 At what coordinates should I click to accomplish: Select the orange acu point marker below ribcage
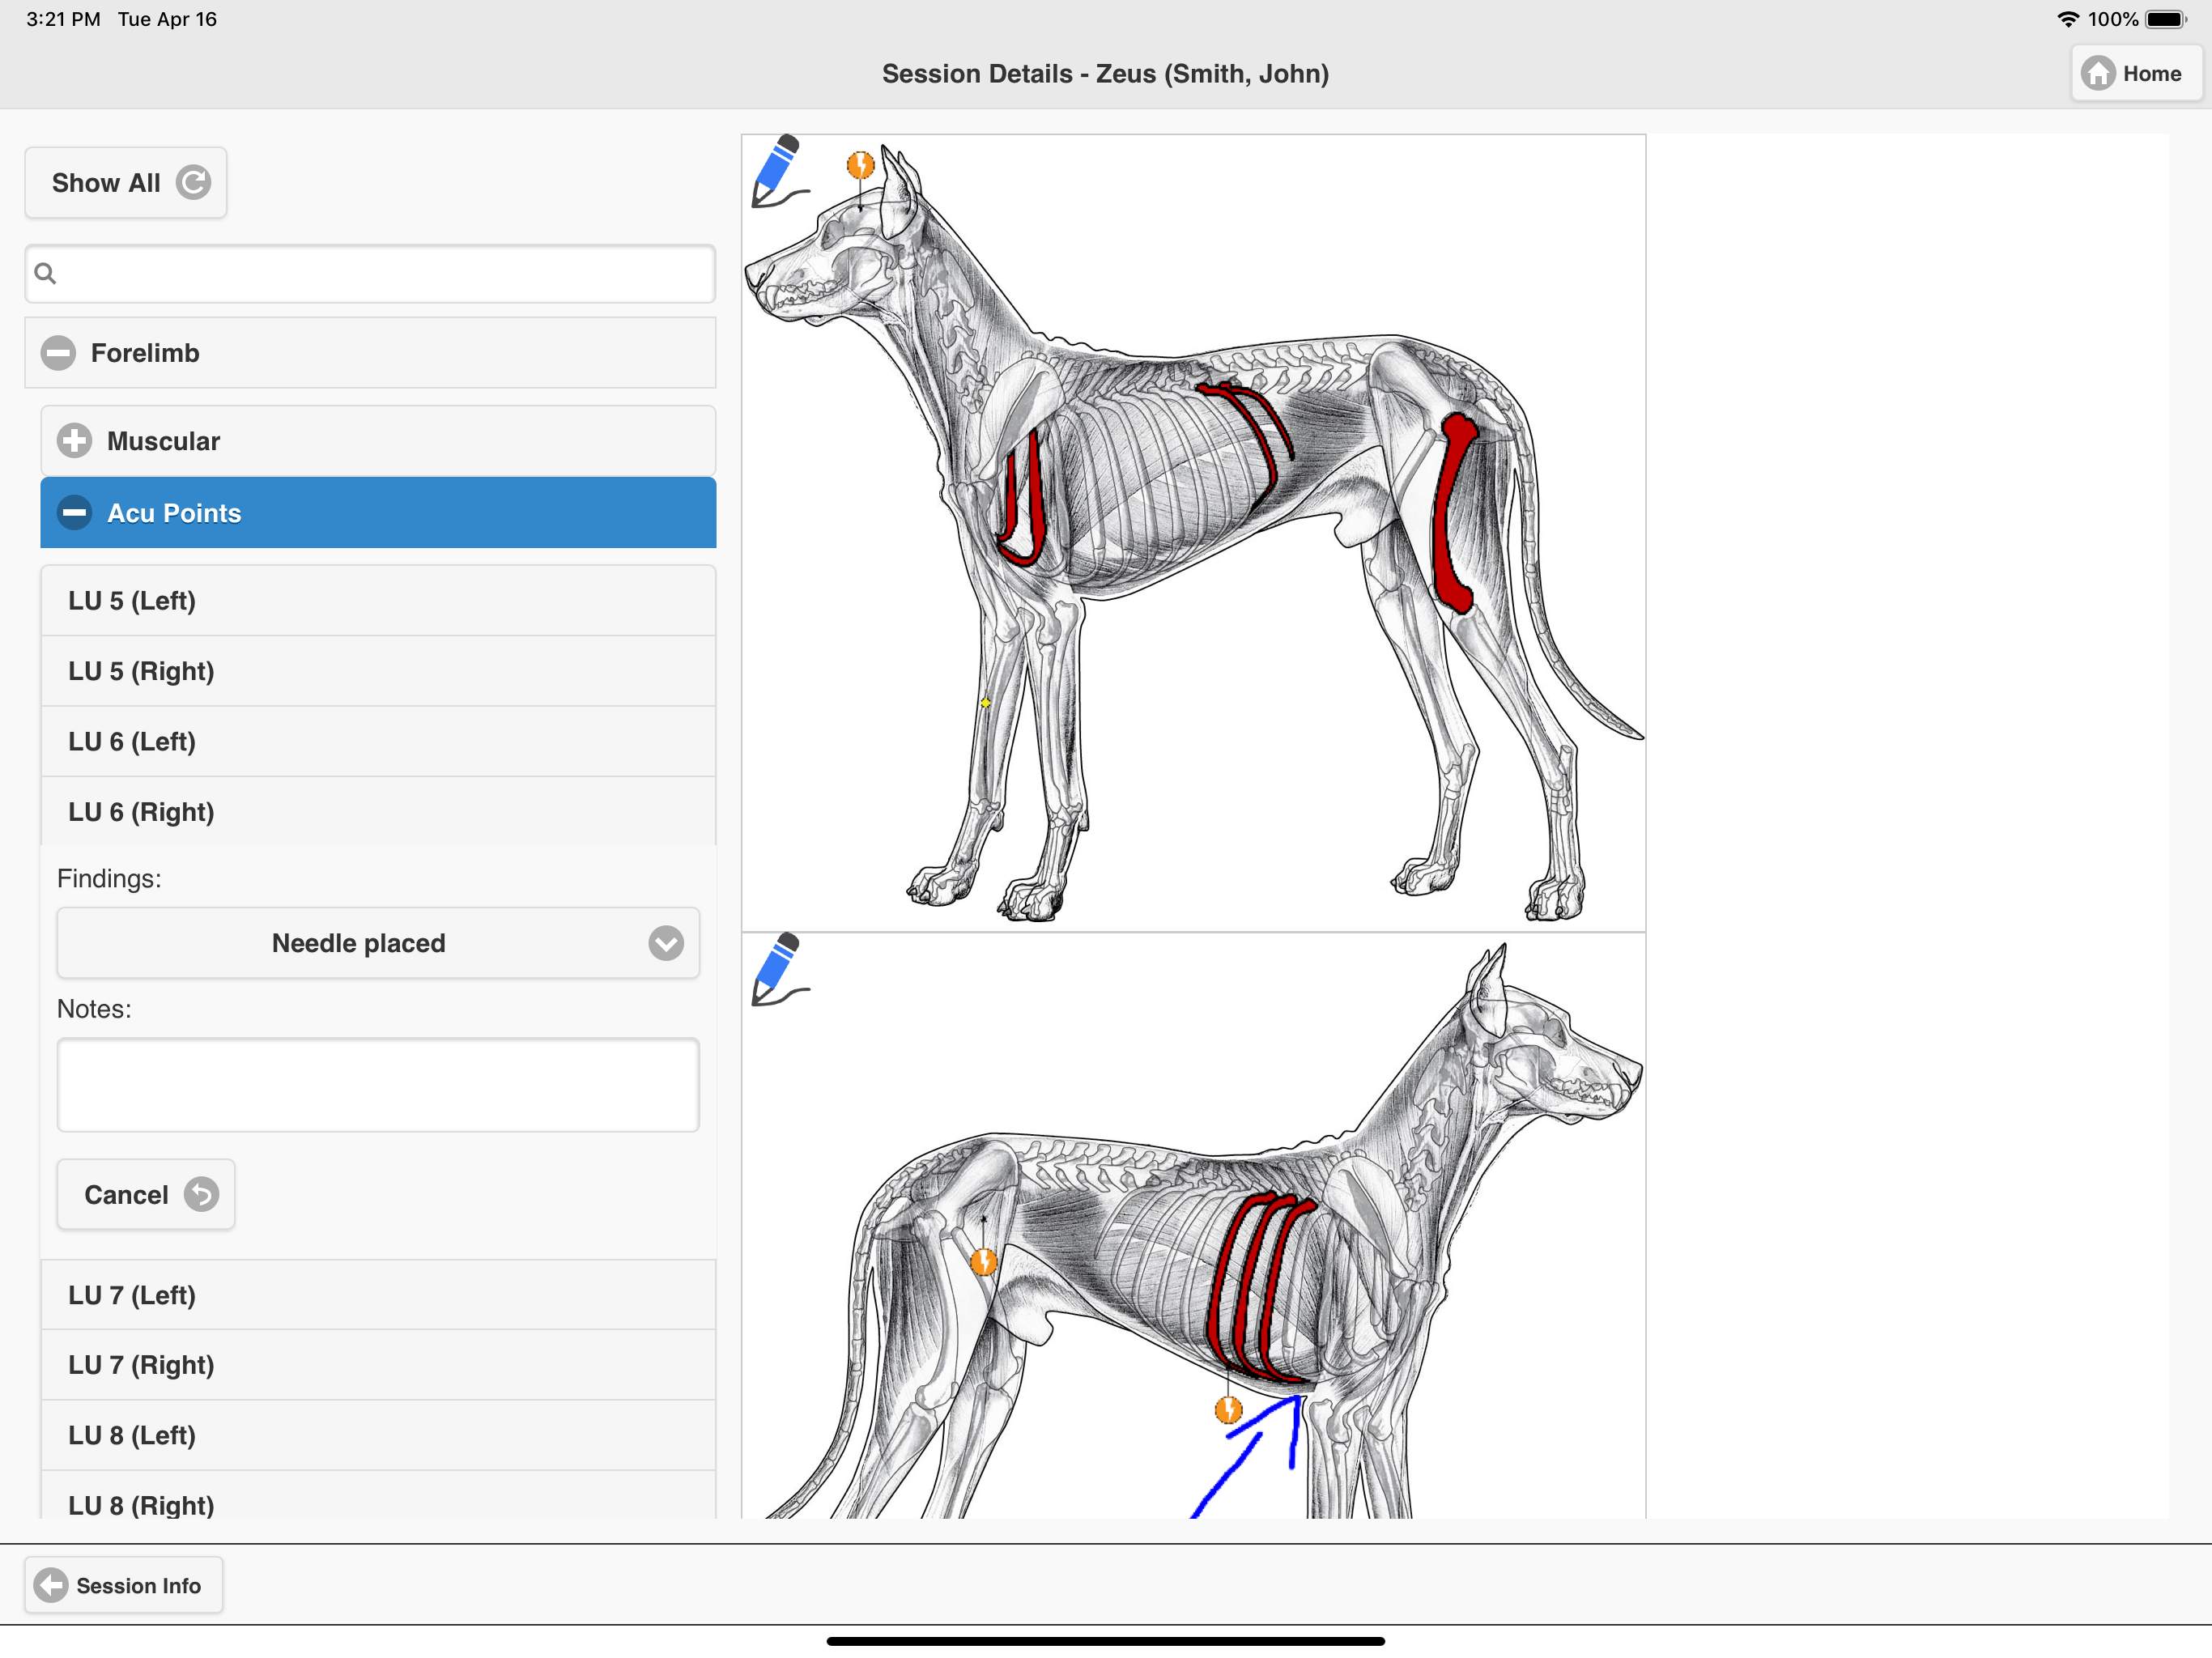click(x=1228, y=1410)
